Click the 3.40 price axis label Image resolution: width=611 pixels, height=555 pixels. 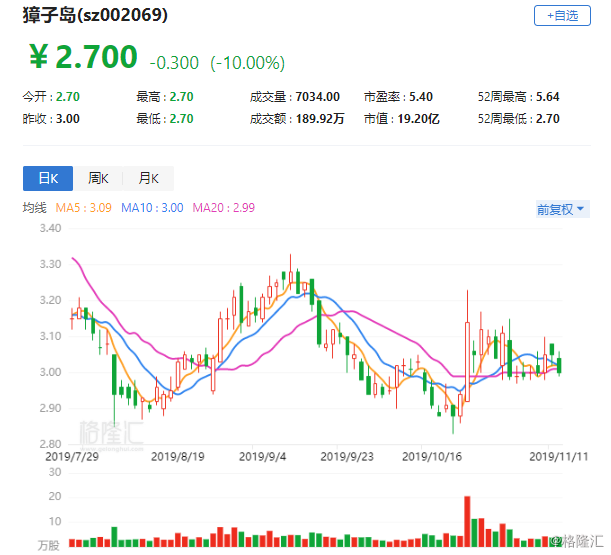(x=50, y=228)
